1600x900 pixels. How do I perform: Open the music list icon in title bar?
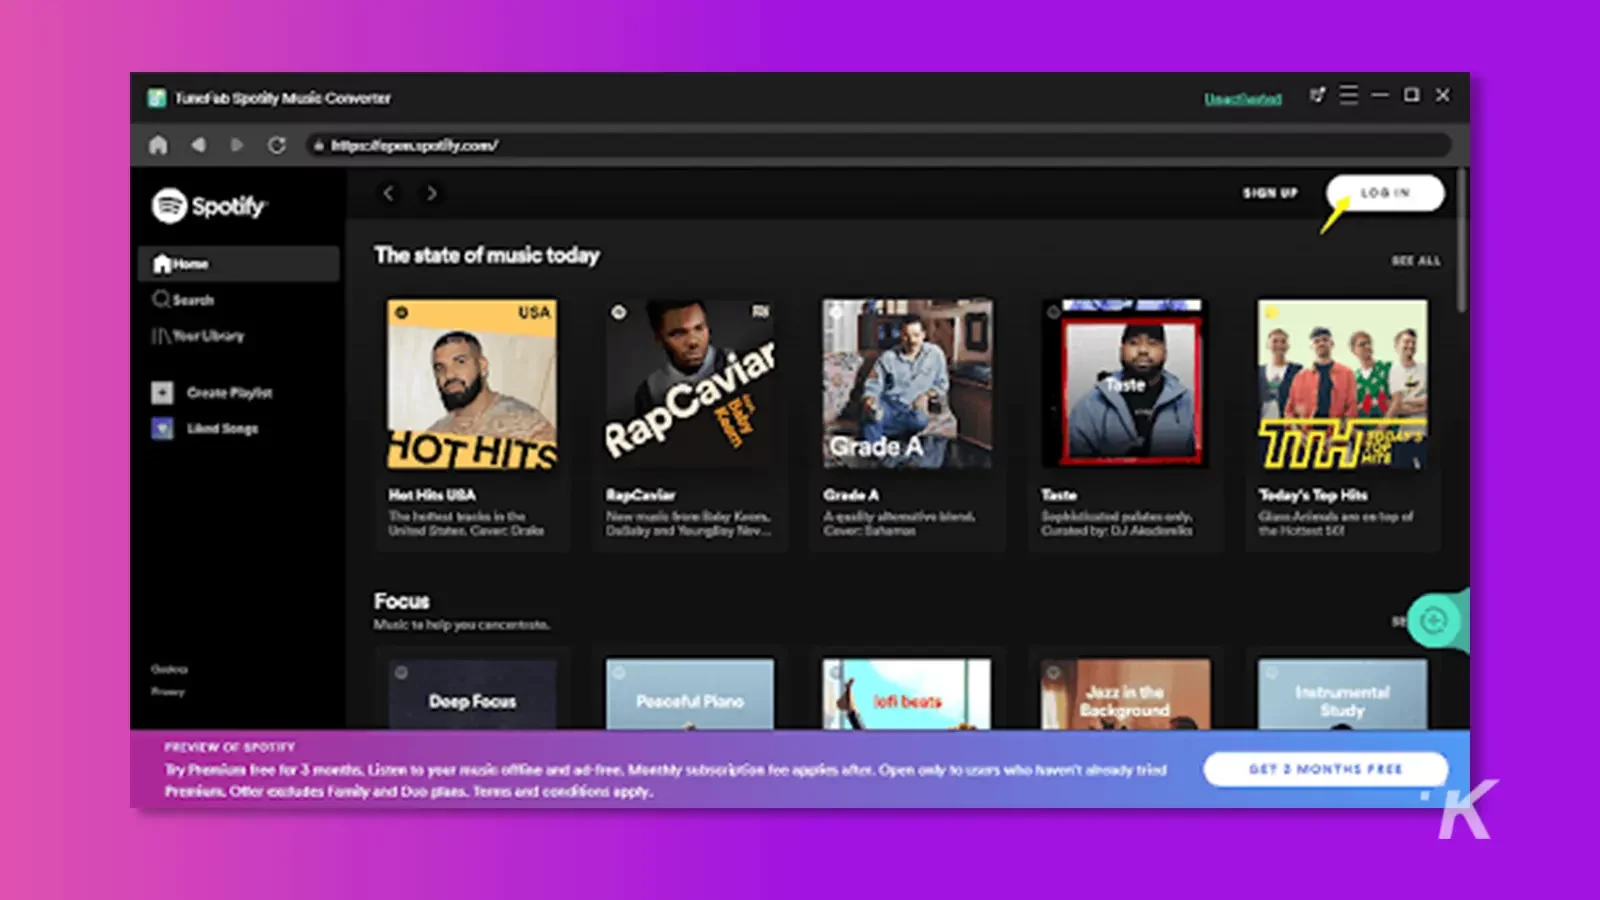point(1317,95)
